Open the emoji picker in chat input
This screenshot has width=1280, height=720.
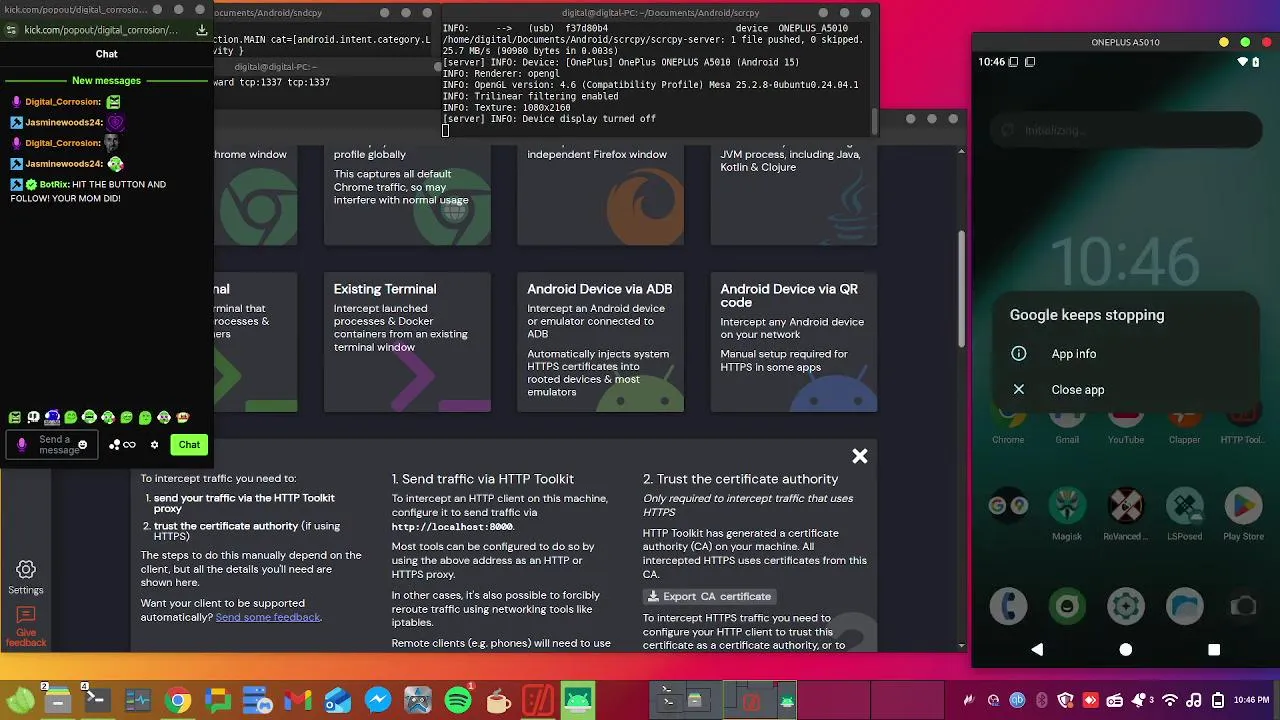82,445
